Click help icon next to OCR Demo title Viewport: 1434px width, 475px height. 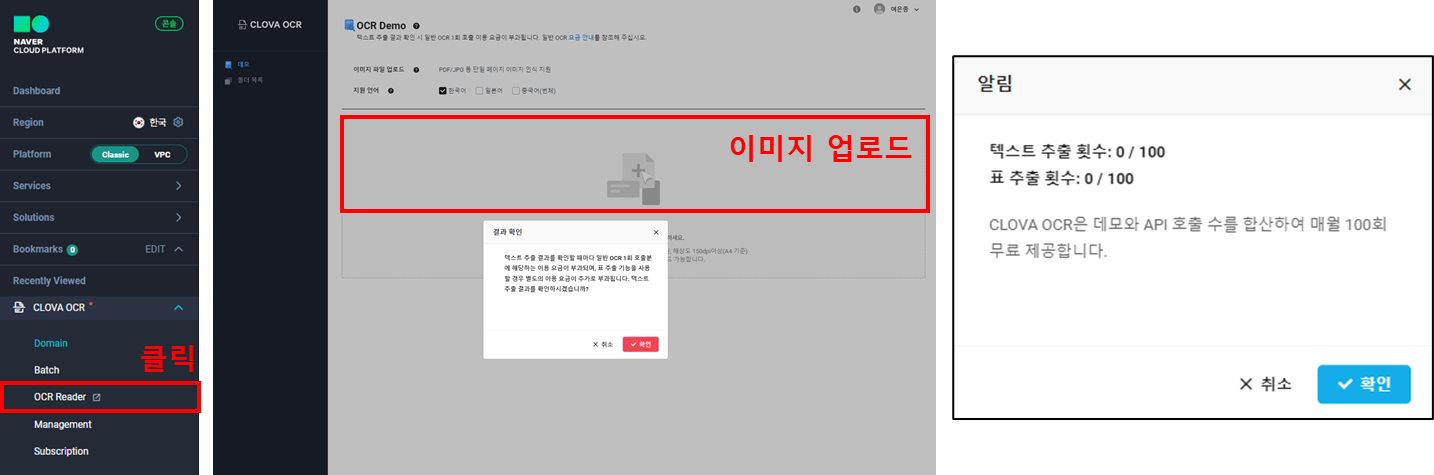[416, 26]
